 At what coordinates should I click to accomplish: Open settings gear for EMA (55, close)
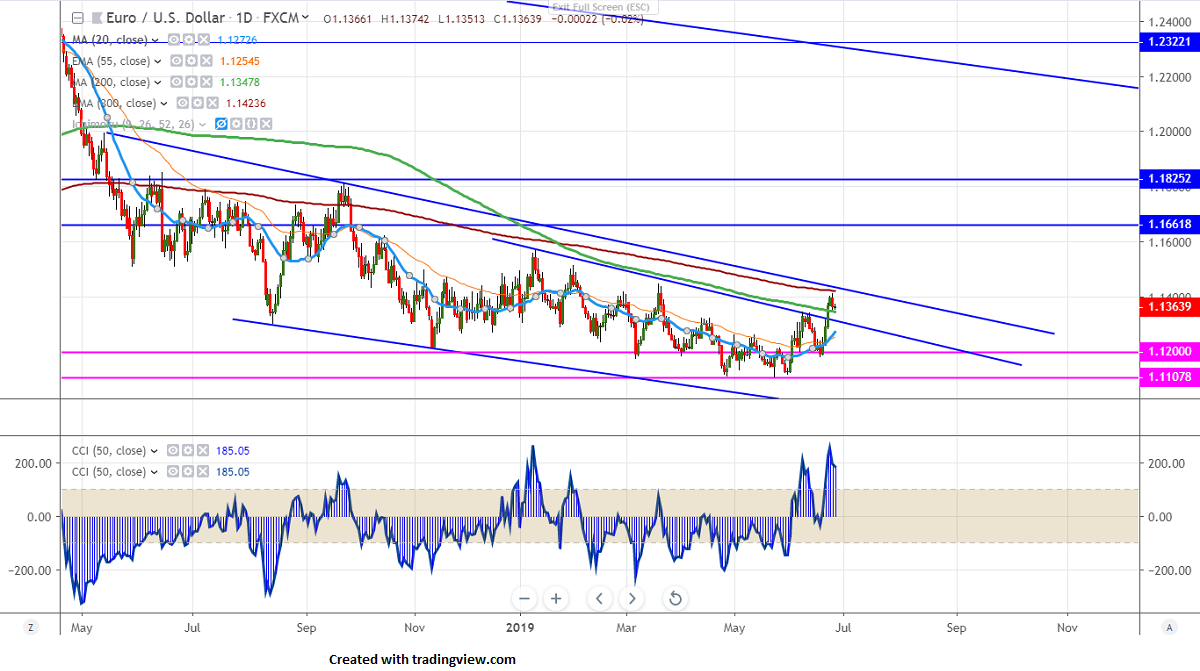tap(191, 61)
